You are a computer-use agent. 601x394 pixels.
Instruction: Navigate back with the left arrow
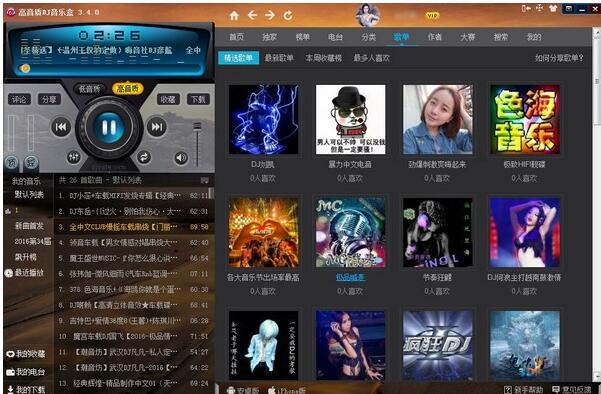(x=252, y=15)
